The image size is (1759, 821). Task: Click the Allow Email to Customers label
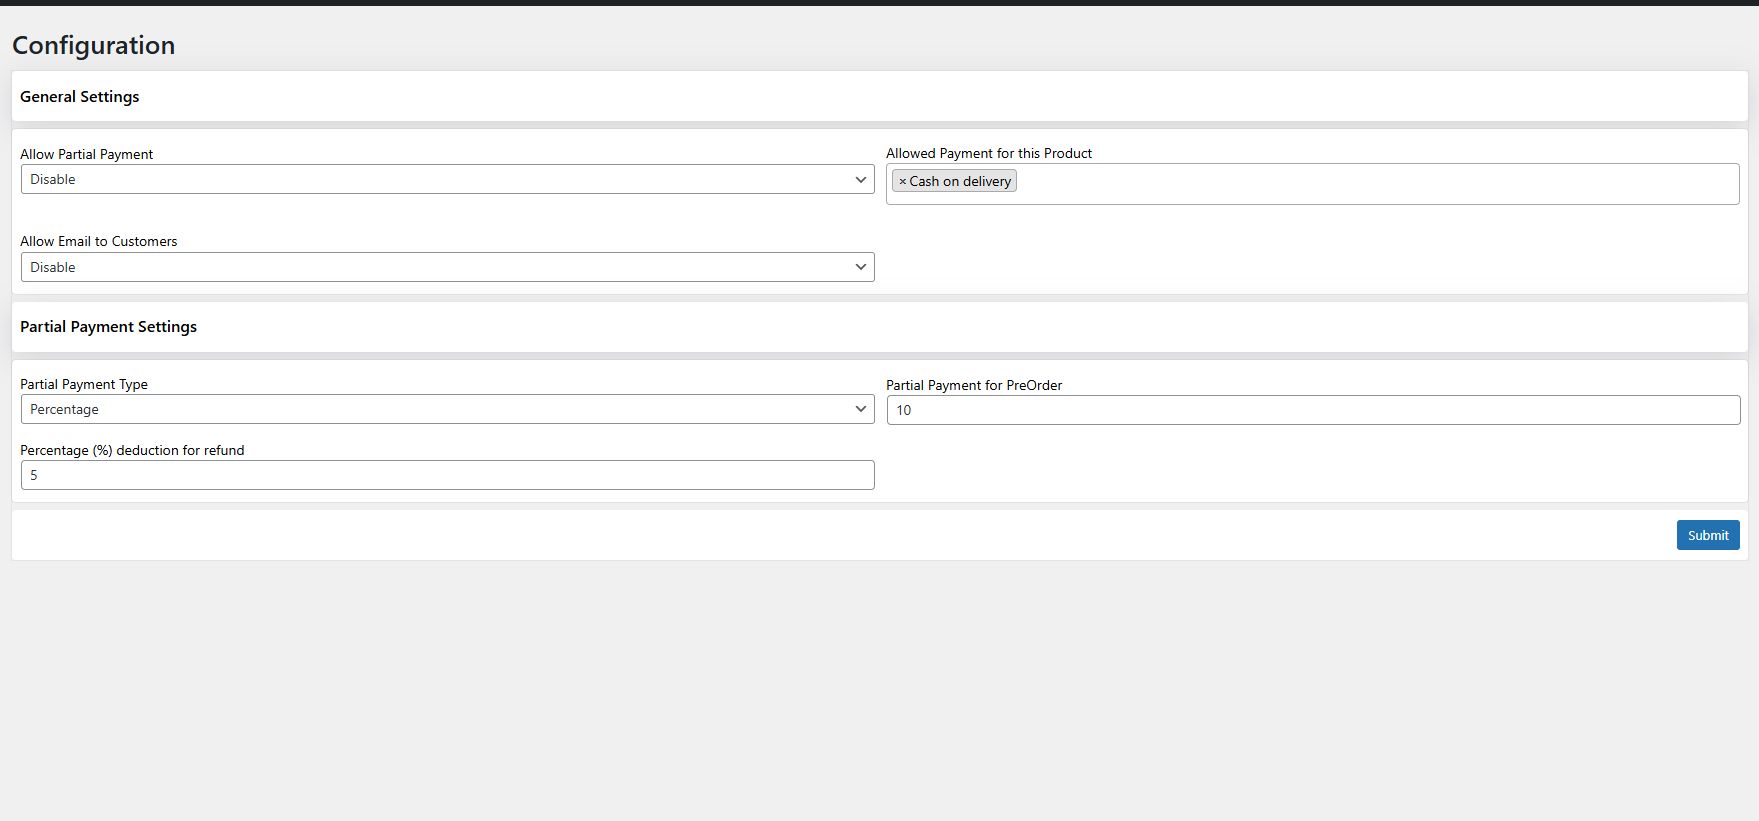click(x=98, y=241)
